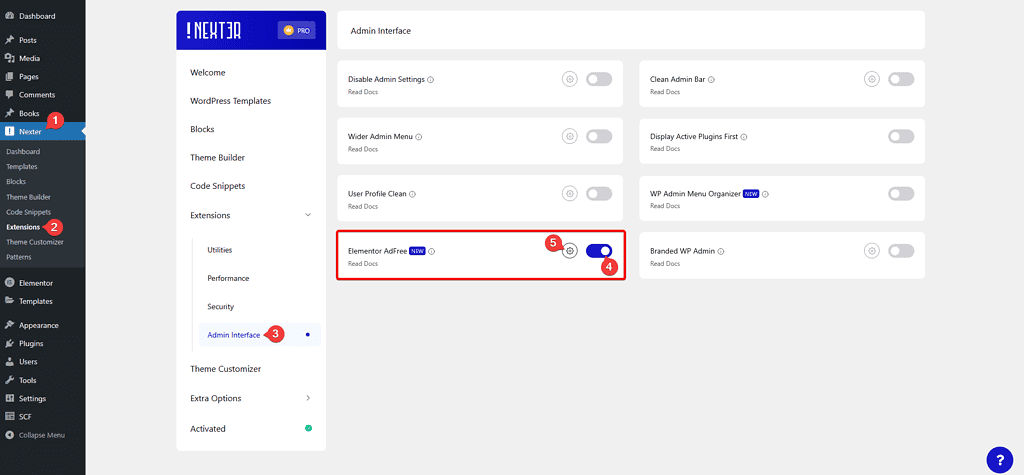
Task: Click info icon beside User Profile Clean
Action: pos(413,194)
